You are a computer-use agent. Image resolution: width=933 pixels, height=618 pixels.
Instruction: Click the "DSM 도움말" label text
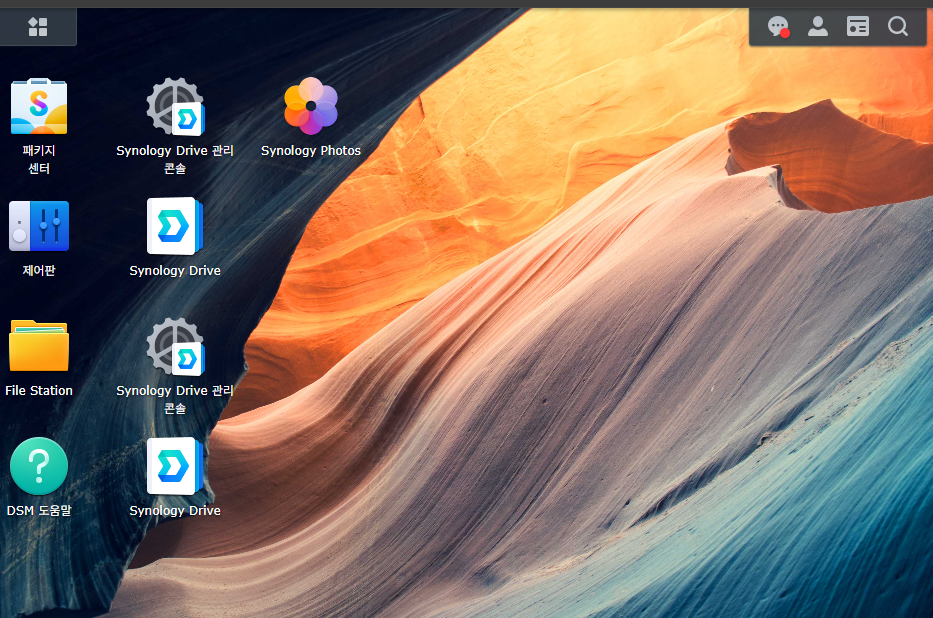point(39,511)
